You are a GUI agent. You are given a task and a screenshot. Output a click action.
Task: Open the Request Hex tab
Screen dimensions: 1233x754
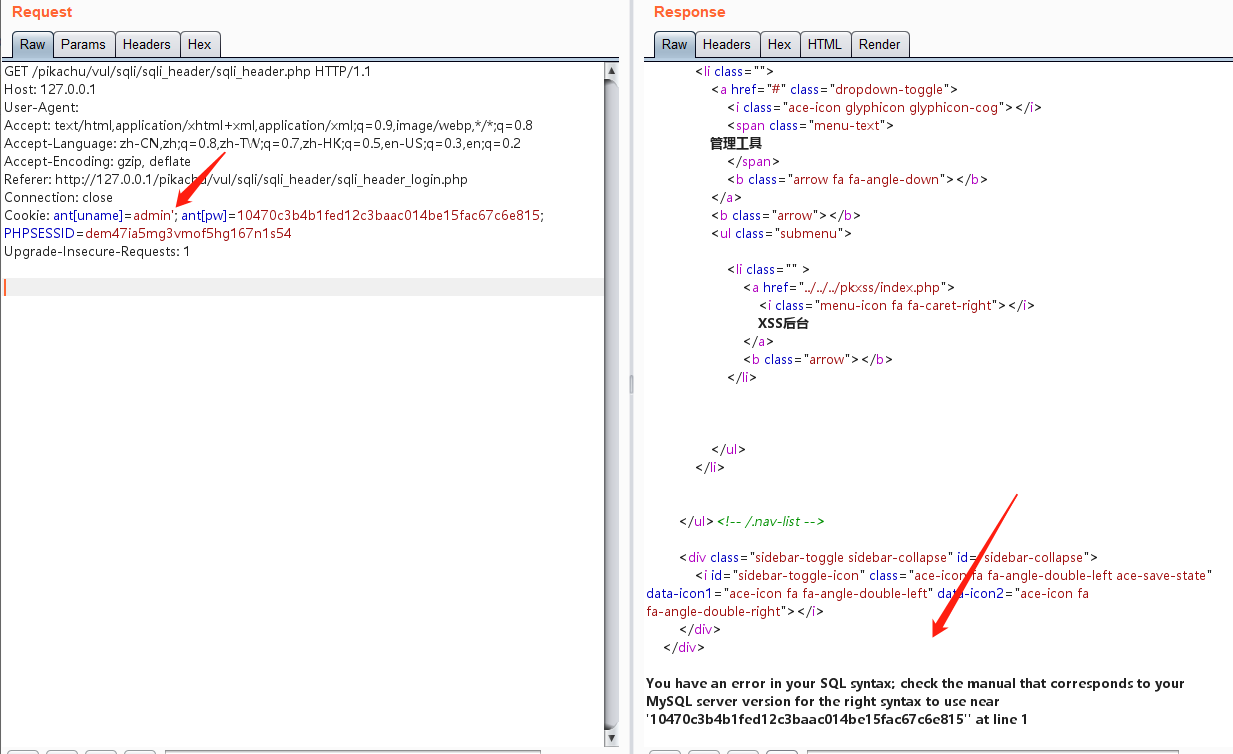(200, 44)
